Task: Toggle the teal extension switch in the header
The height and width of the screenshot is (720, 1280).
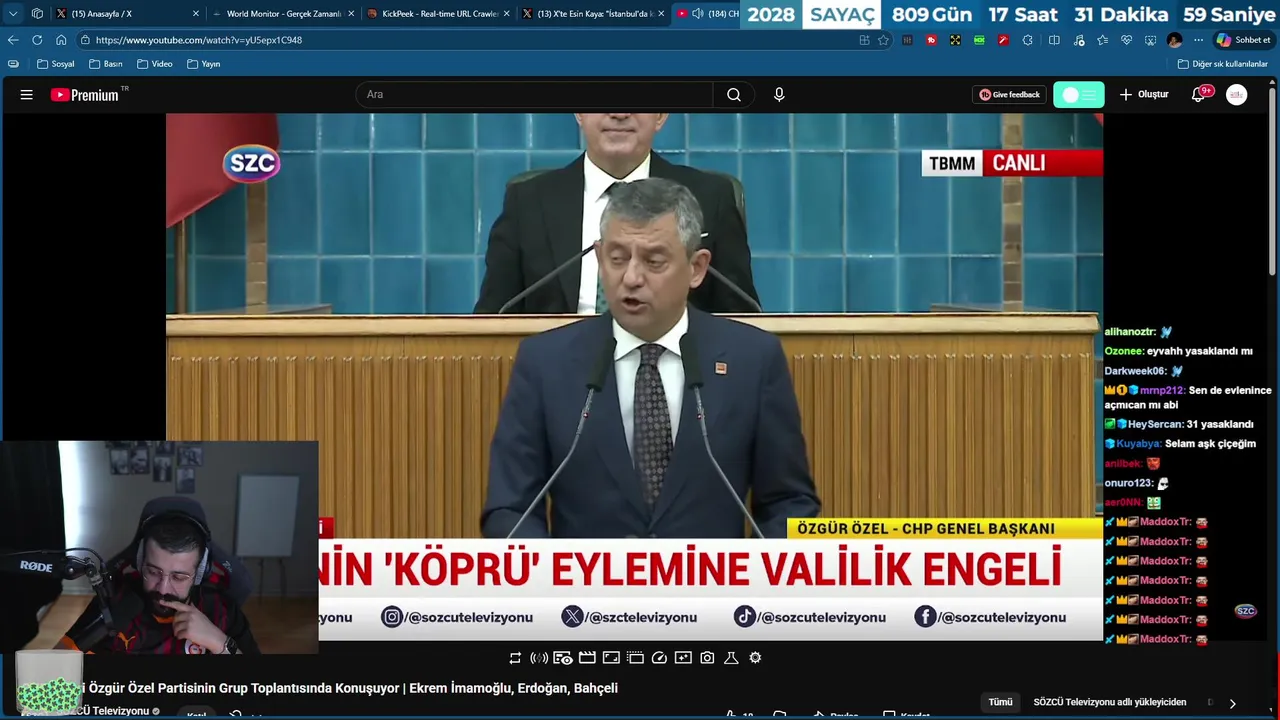Action: (x=1079, y=95)
